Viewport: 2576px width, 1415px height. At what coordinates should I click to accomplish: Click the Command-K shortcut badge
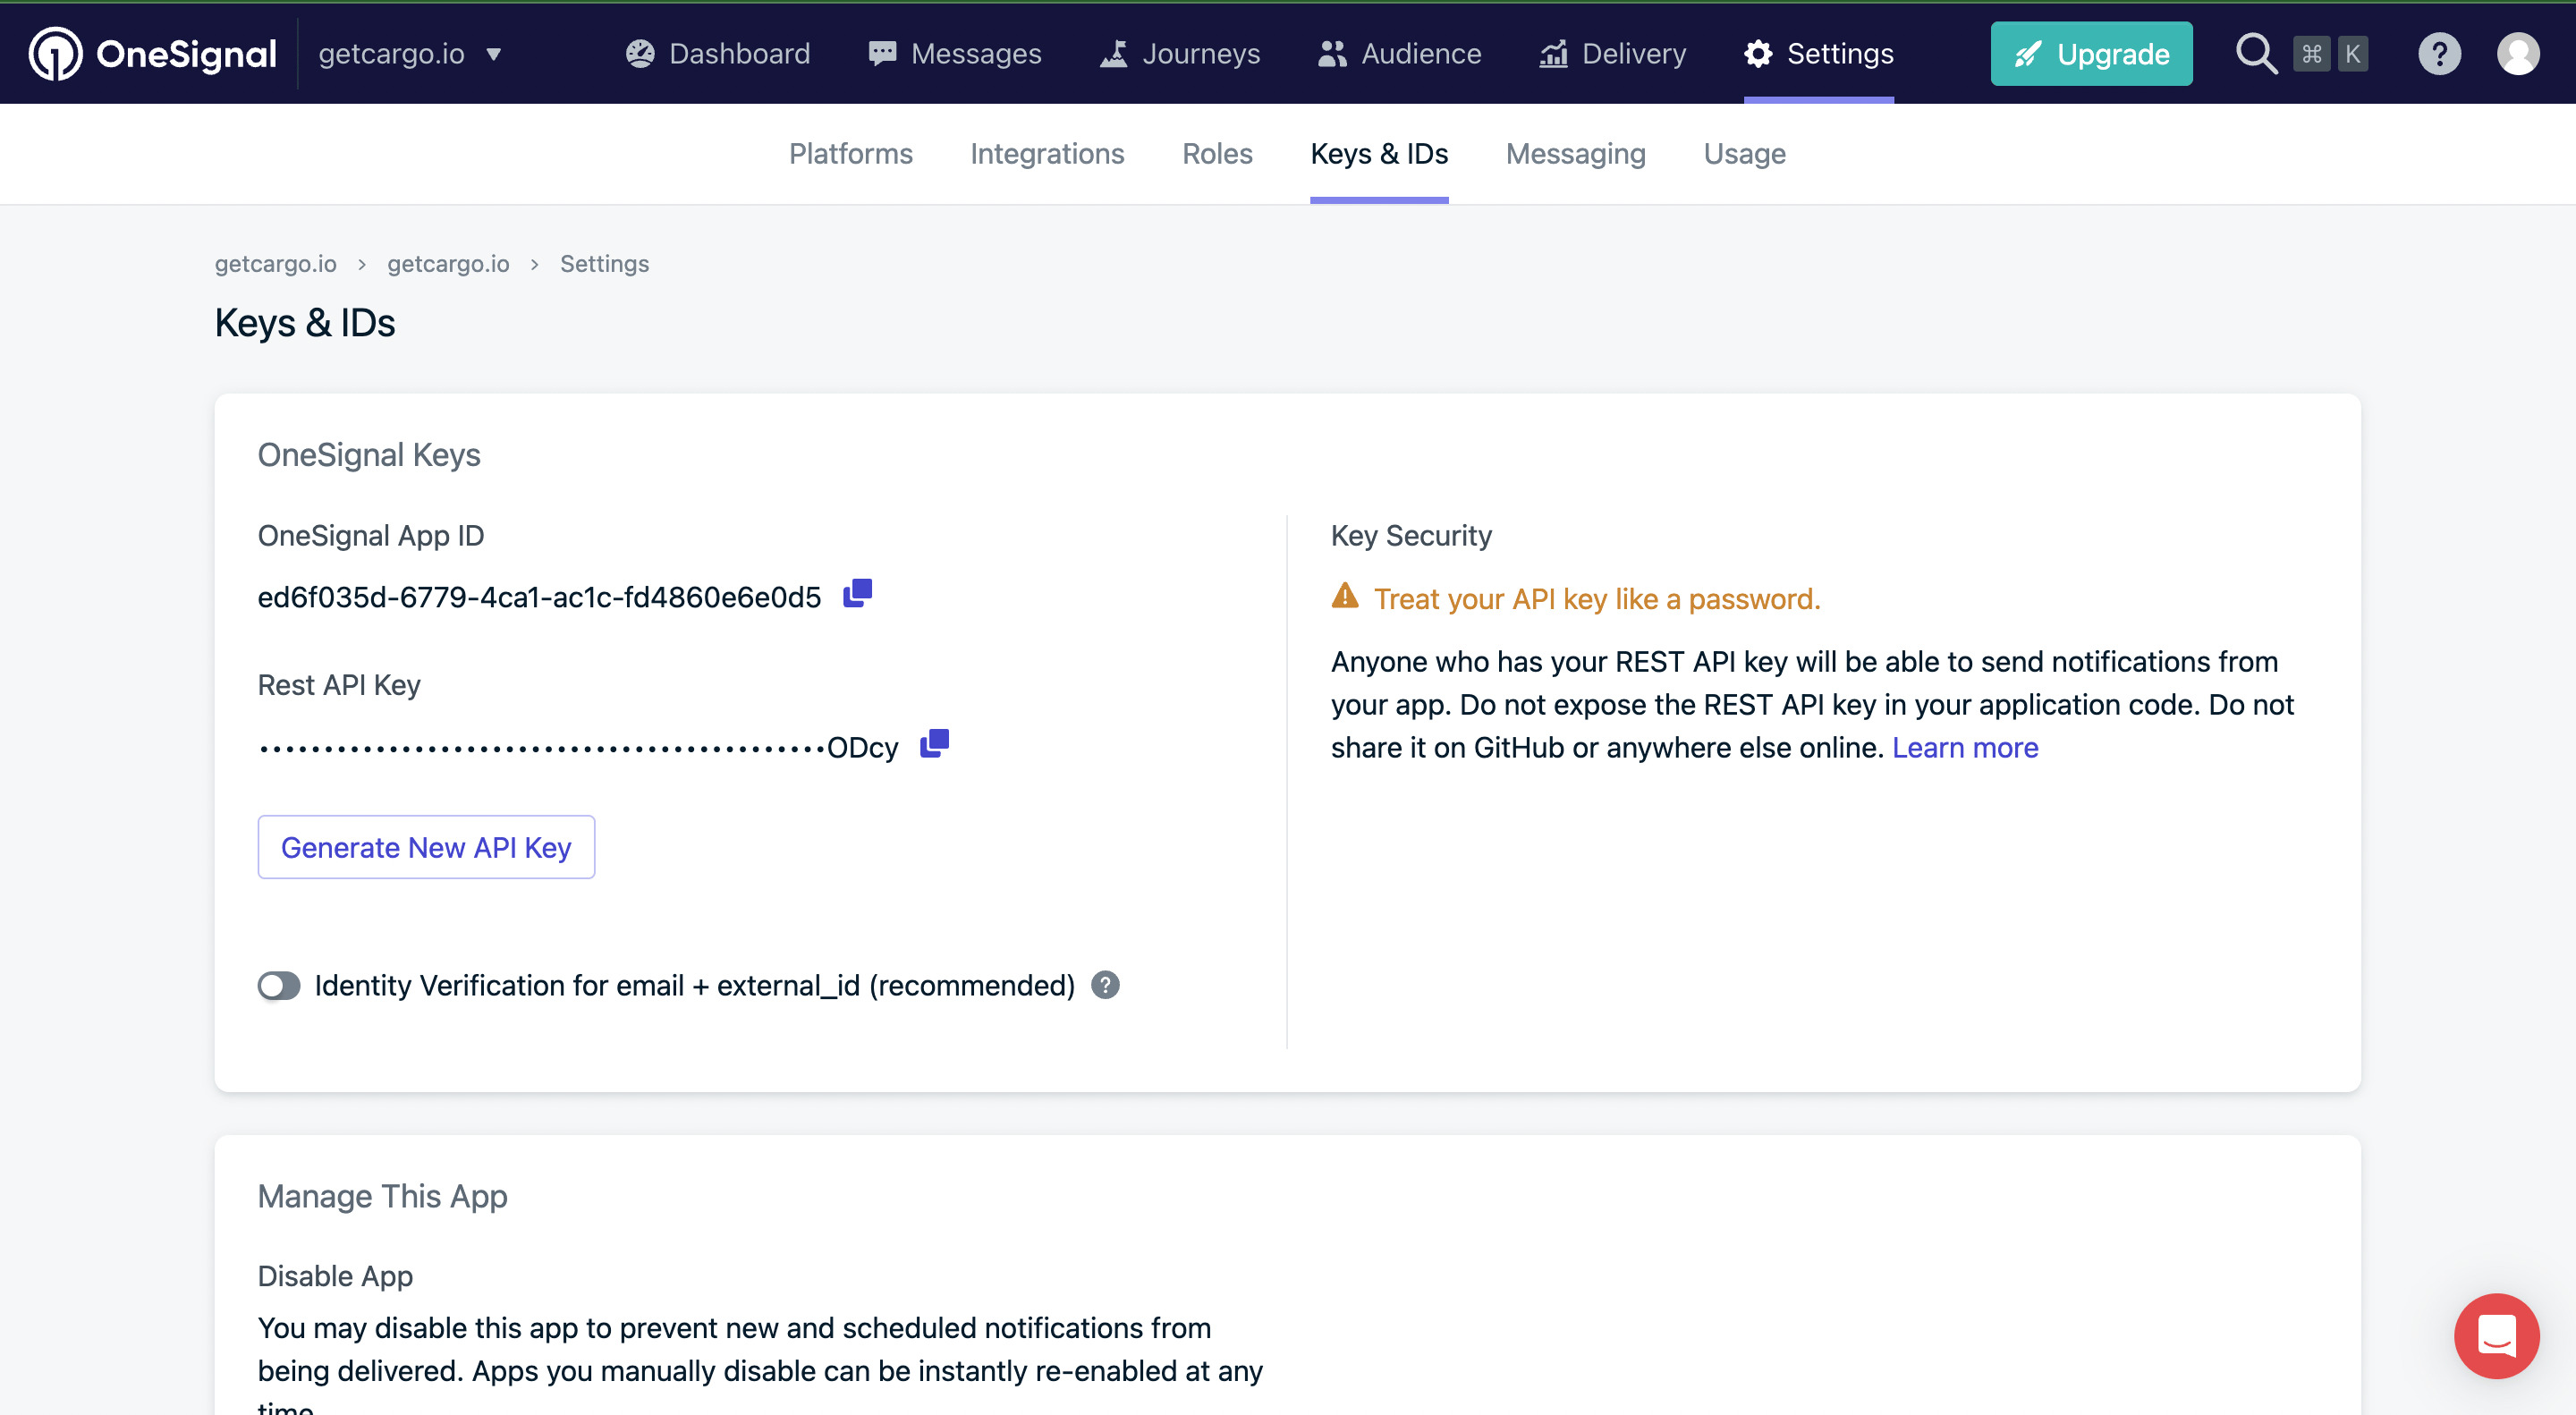(2330, 53)
